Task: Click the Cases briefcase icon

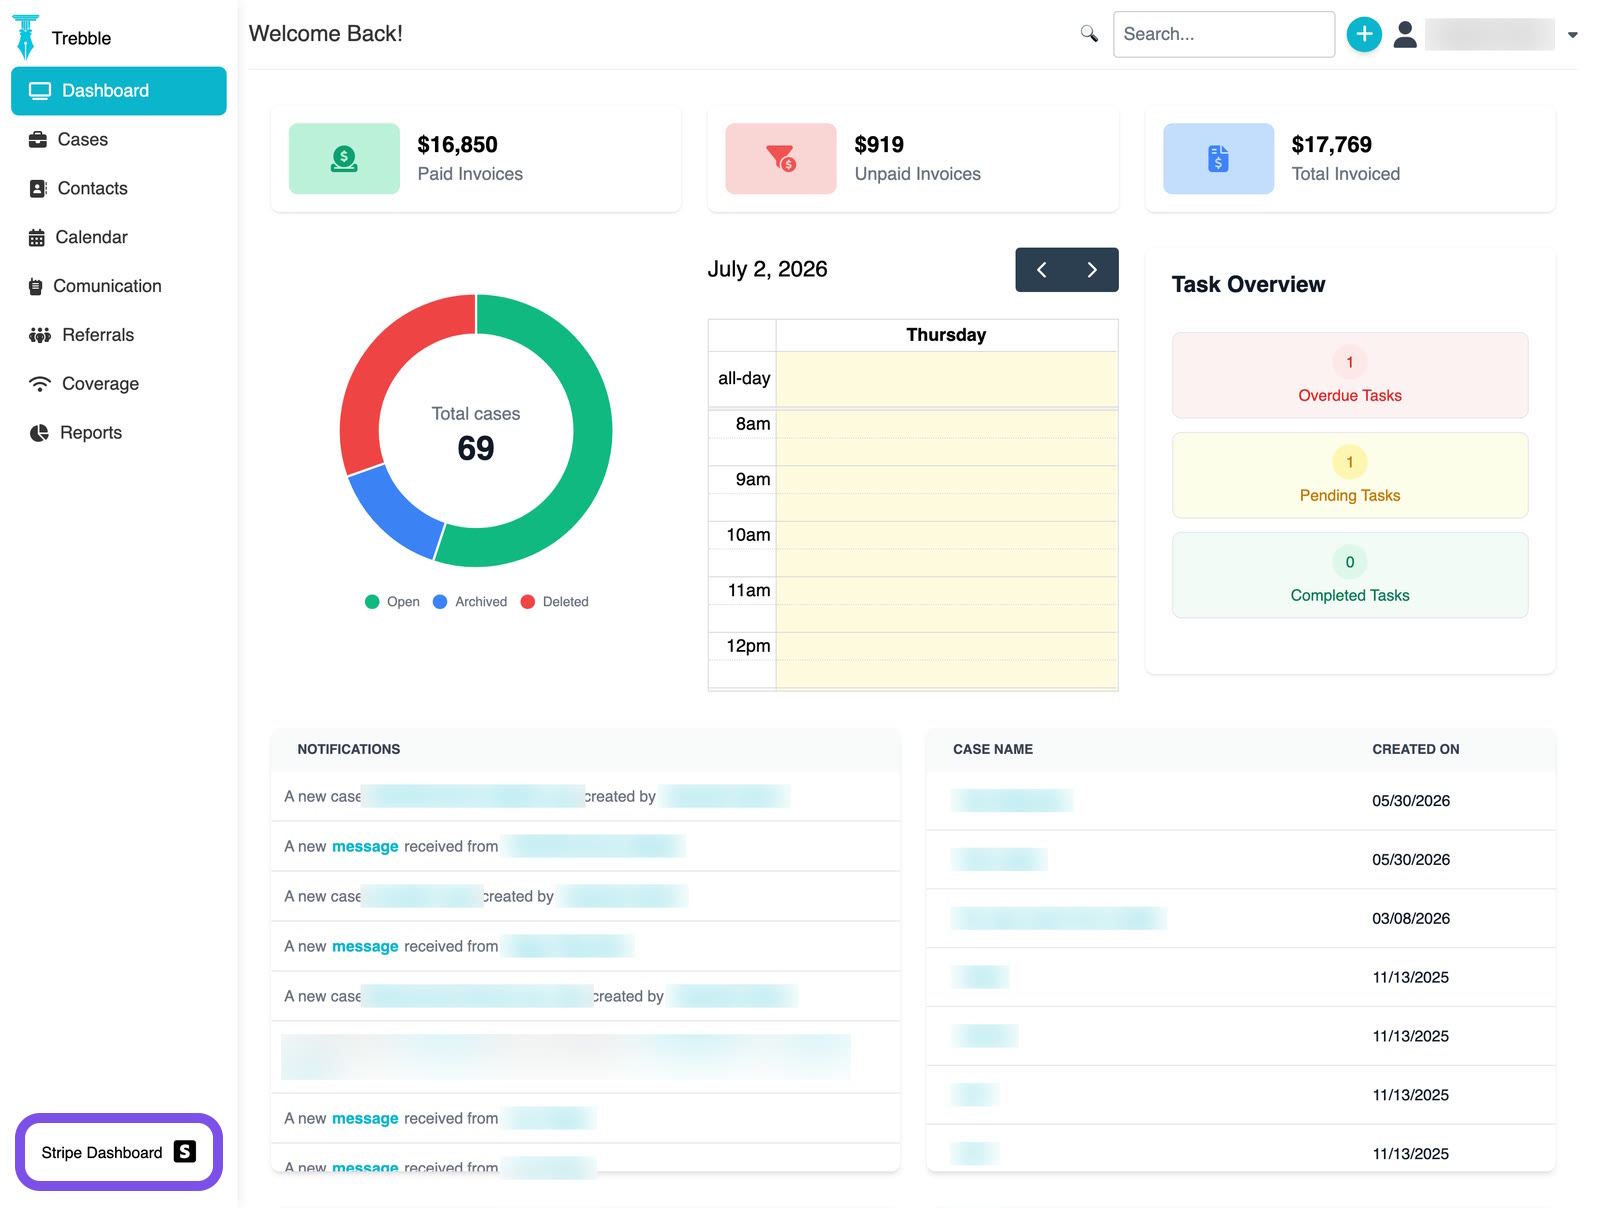Action: tap(38, 140)
